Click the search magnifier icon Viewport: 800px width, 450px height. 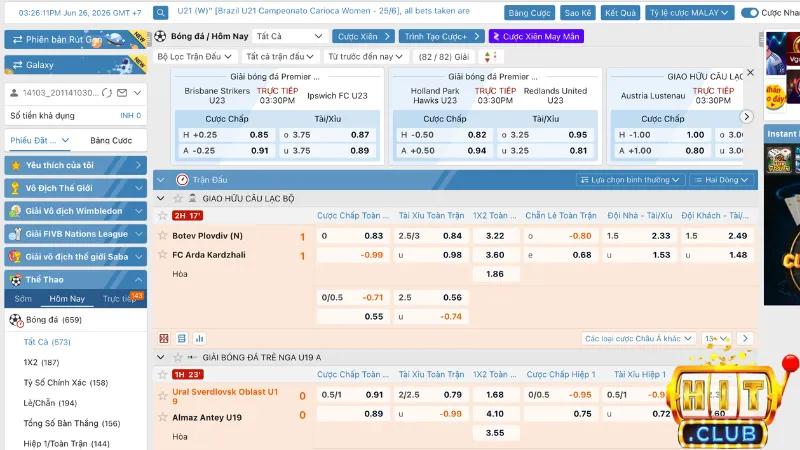[160, 13]
